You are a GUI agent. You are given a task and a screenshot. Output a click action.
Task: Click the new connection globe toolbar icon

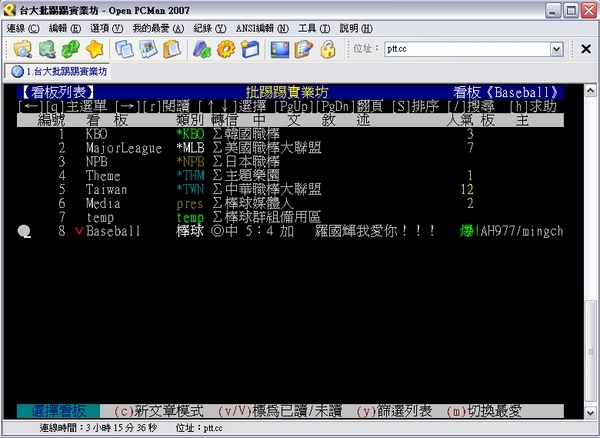pos(47,49)
